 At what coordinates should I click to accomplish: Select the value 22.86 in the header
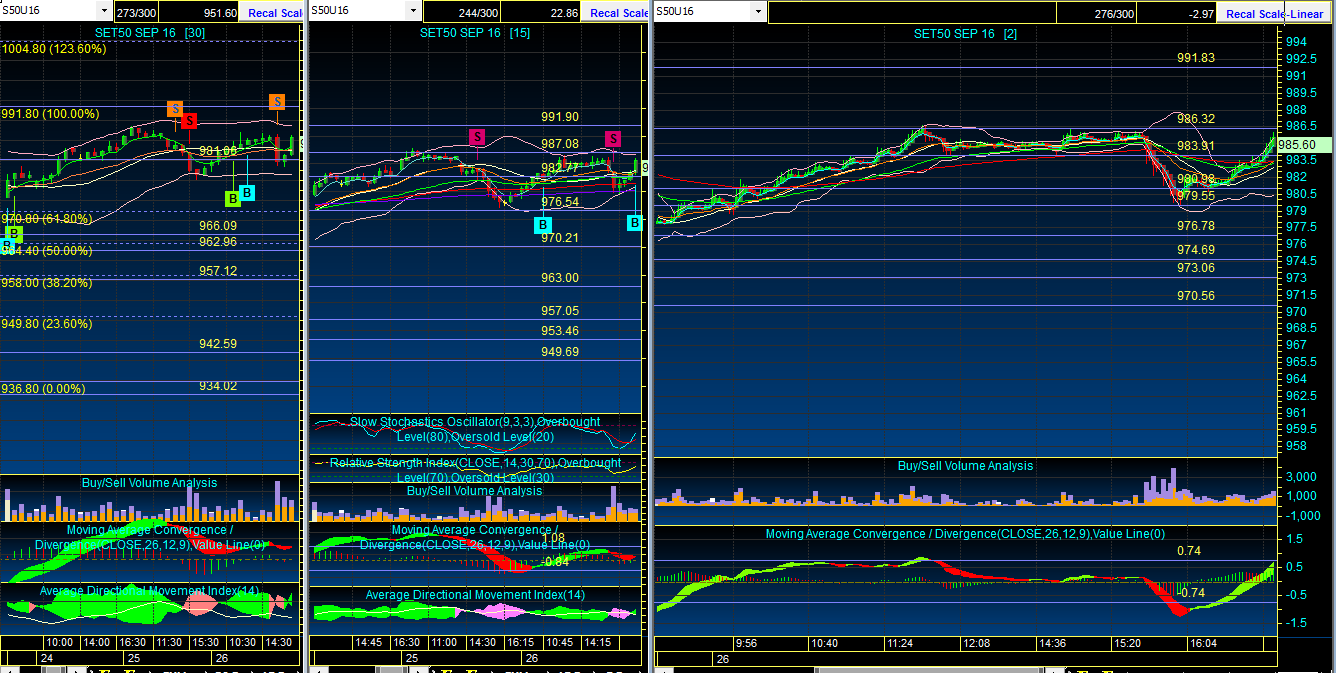pos(565,13)
